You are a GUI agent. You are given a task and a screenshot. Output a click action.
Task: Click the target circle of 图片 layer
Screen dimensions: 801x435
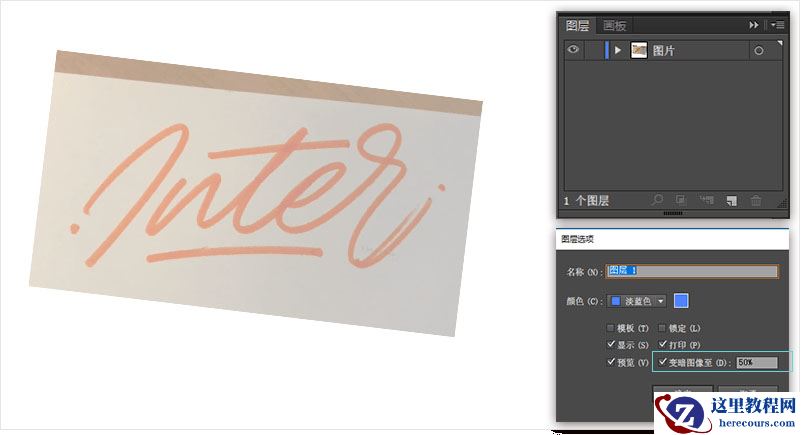pyautogui.click(x=759, y=51)
